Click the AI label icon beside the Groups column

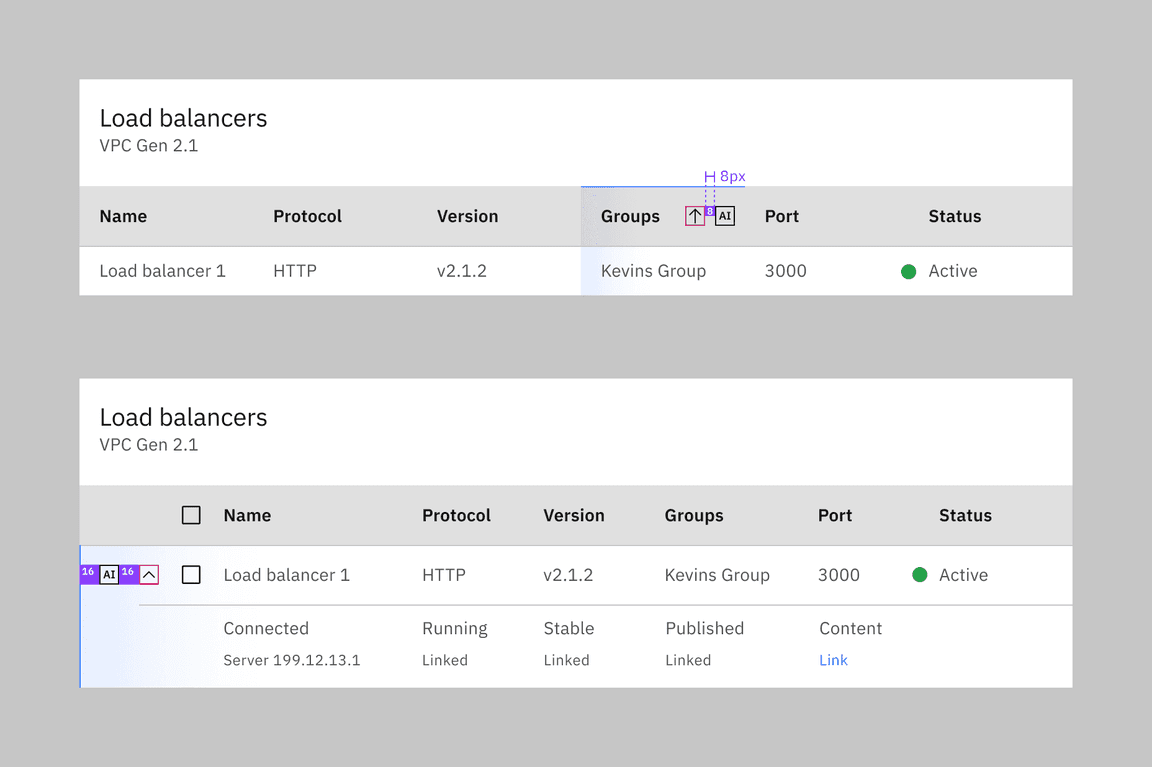[x=724, y=215]
